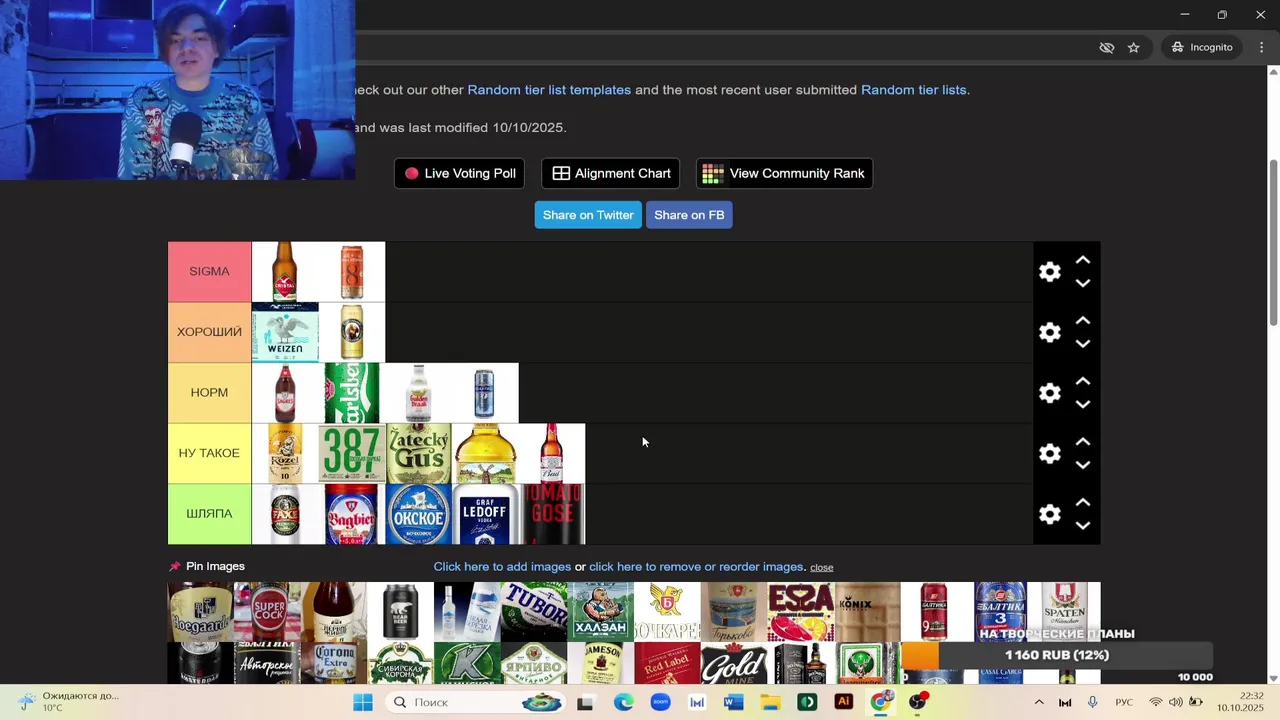This screenshot has width=1280, height=720.
Task: Share the tier list on FB
Action: pyautogui.click(x=689, y=215)
